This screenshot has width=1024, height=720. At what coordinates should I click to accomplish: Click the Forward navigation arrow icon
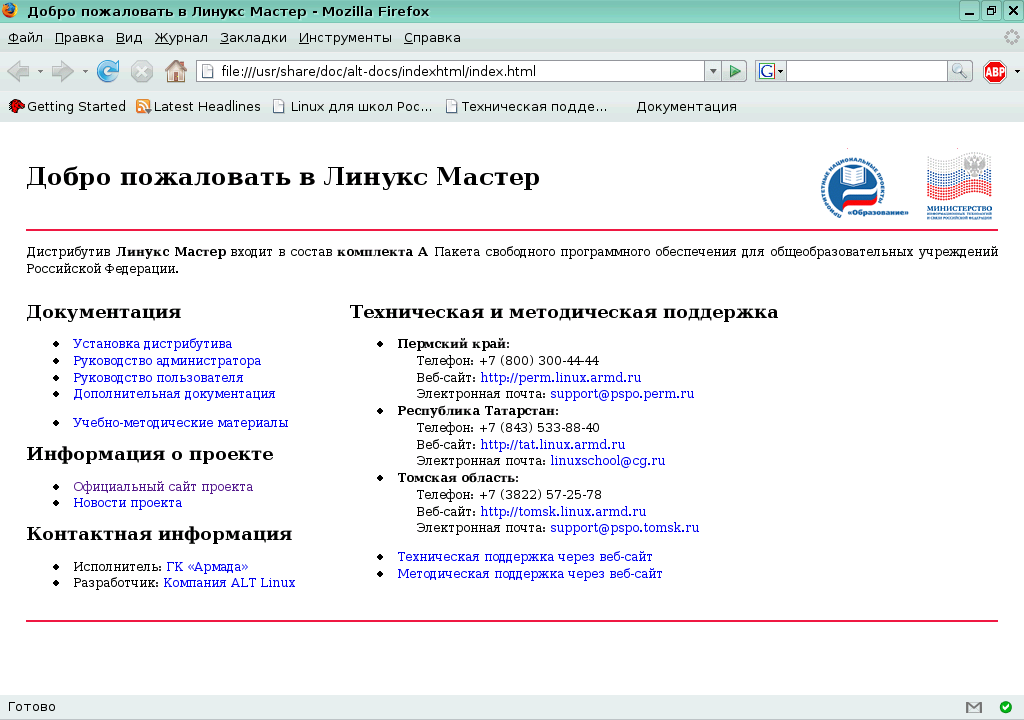coord(60,71)
